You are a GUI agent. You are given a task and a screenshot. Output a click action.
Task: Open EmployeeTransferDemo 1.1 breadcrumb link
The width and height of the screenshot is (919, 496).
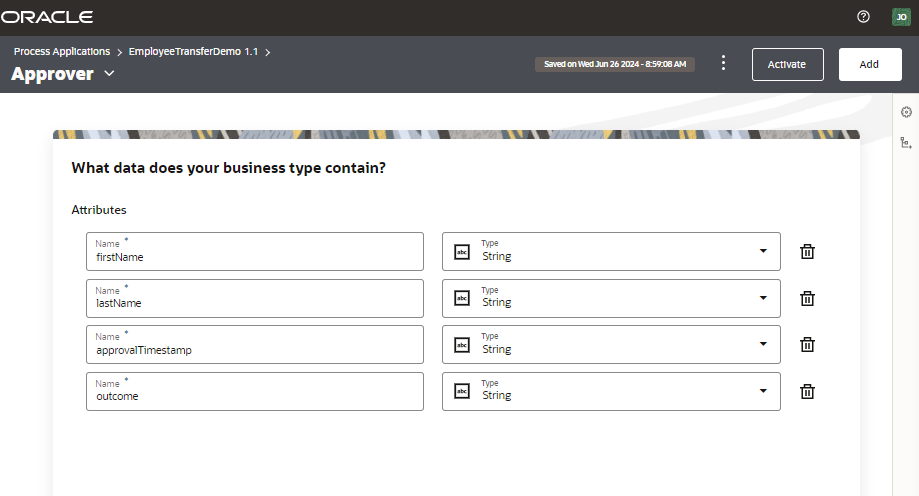[x=193, y=51]
